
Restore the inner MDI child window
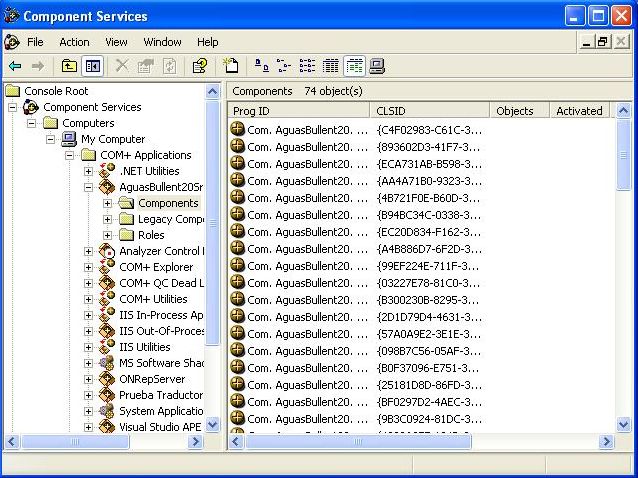point(603,41)
